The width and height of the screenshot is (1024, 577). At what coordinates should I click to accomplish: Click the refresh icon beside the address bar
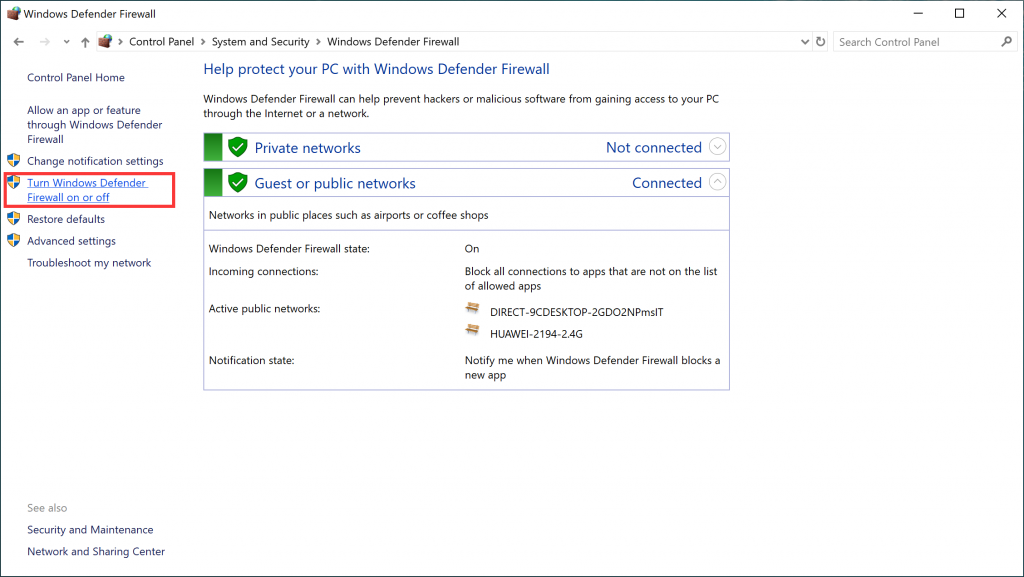coord(820,41)
